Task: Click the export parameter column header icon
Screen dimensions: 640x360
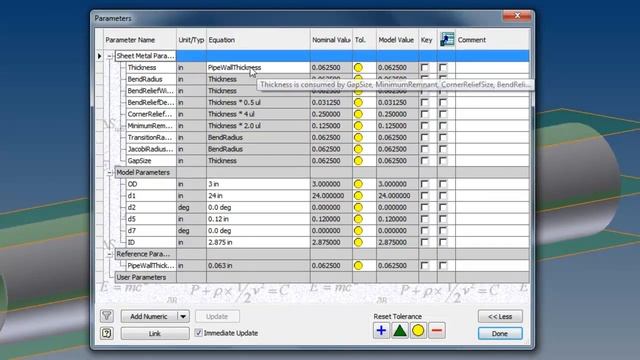Action: click(x=447, y=40)
